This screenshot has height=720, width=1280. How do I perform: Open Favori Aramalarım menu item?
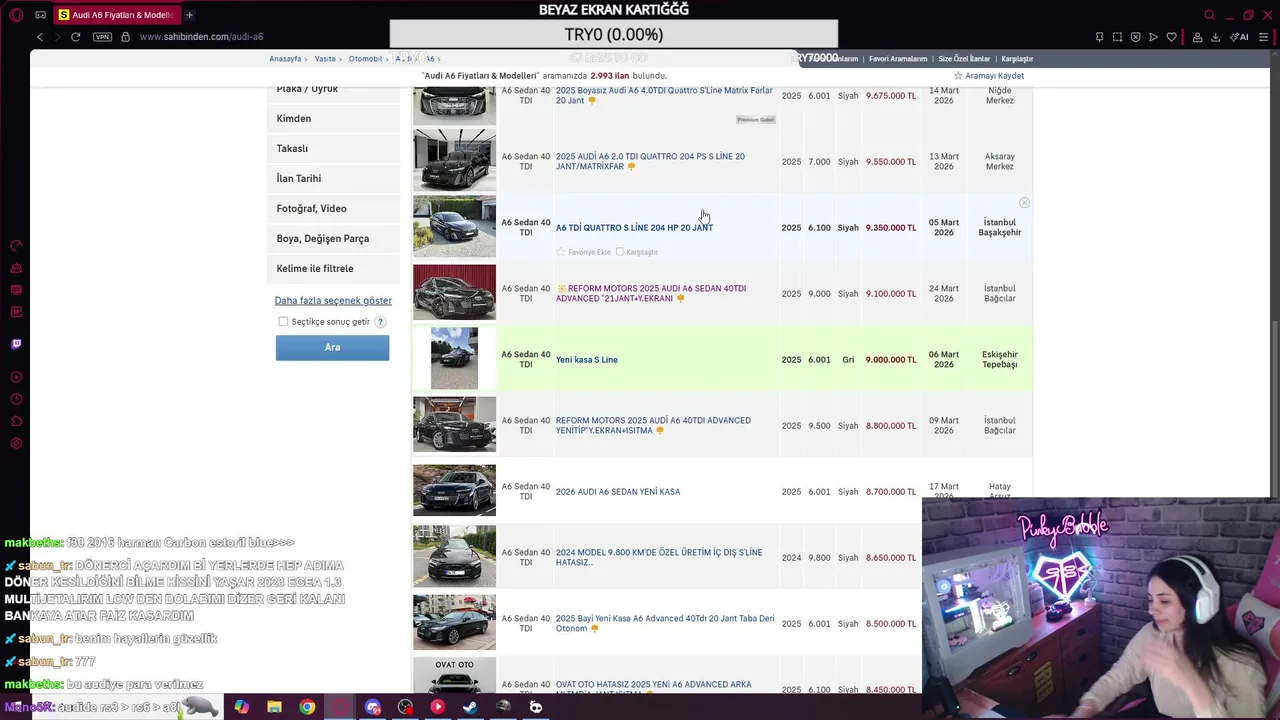[x=898, y=59]
